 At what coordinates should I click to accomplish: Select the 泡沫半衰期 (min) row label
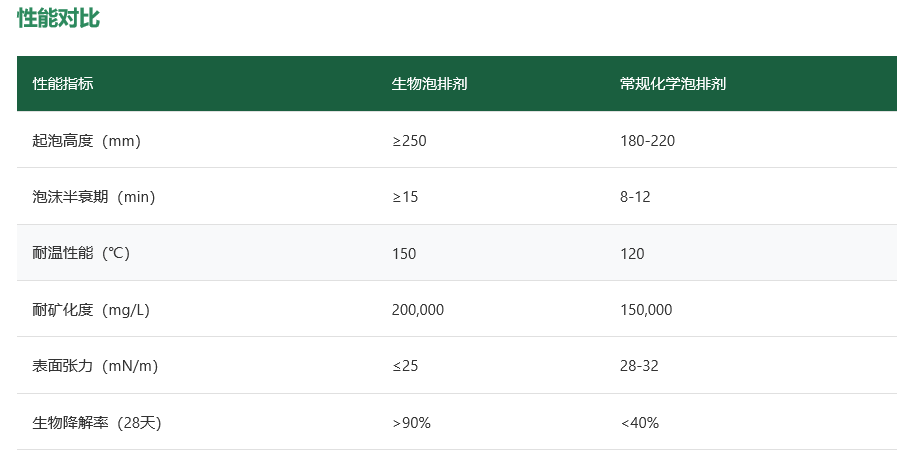point(93,197)
